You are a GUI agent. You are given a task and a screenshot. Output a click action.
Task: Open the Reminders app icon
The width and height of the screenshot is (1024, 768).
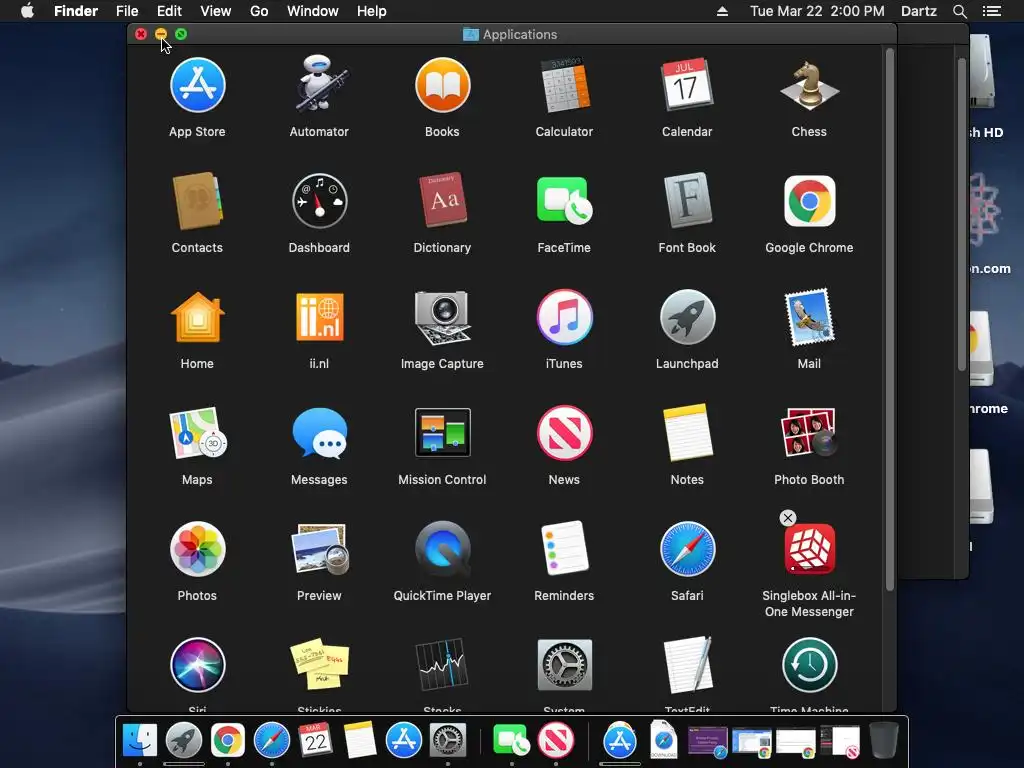pos(564,549)
